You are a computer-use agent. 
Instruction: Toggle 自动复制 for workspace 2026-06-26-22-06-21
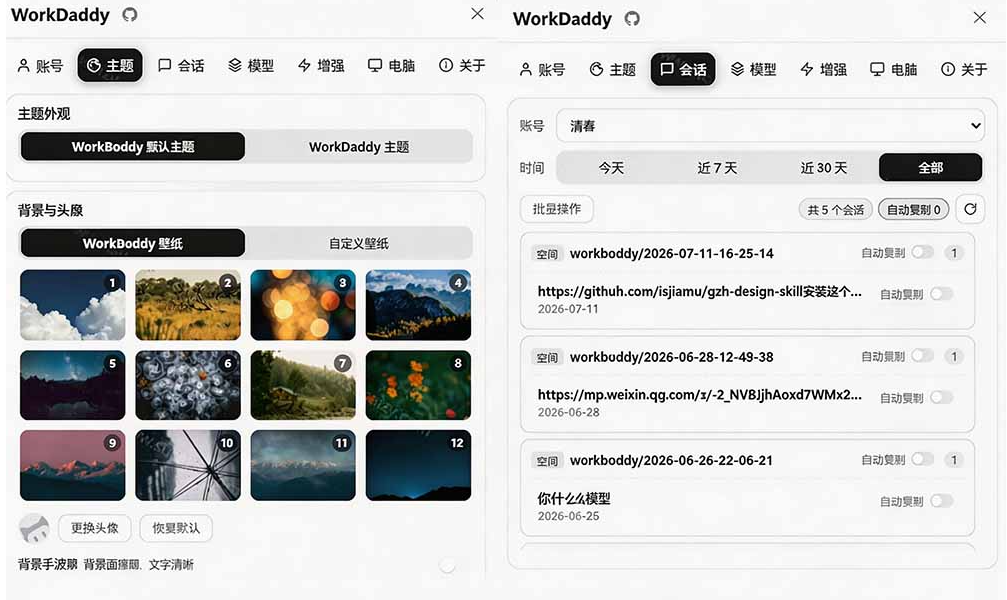pos(923,459)
